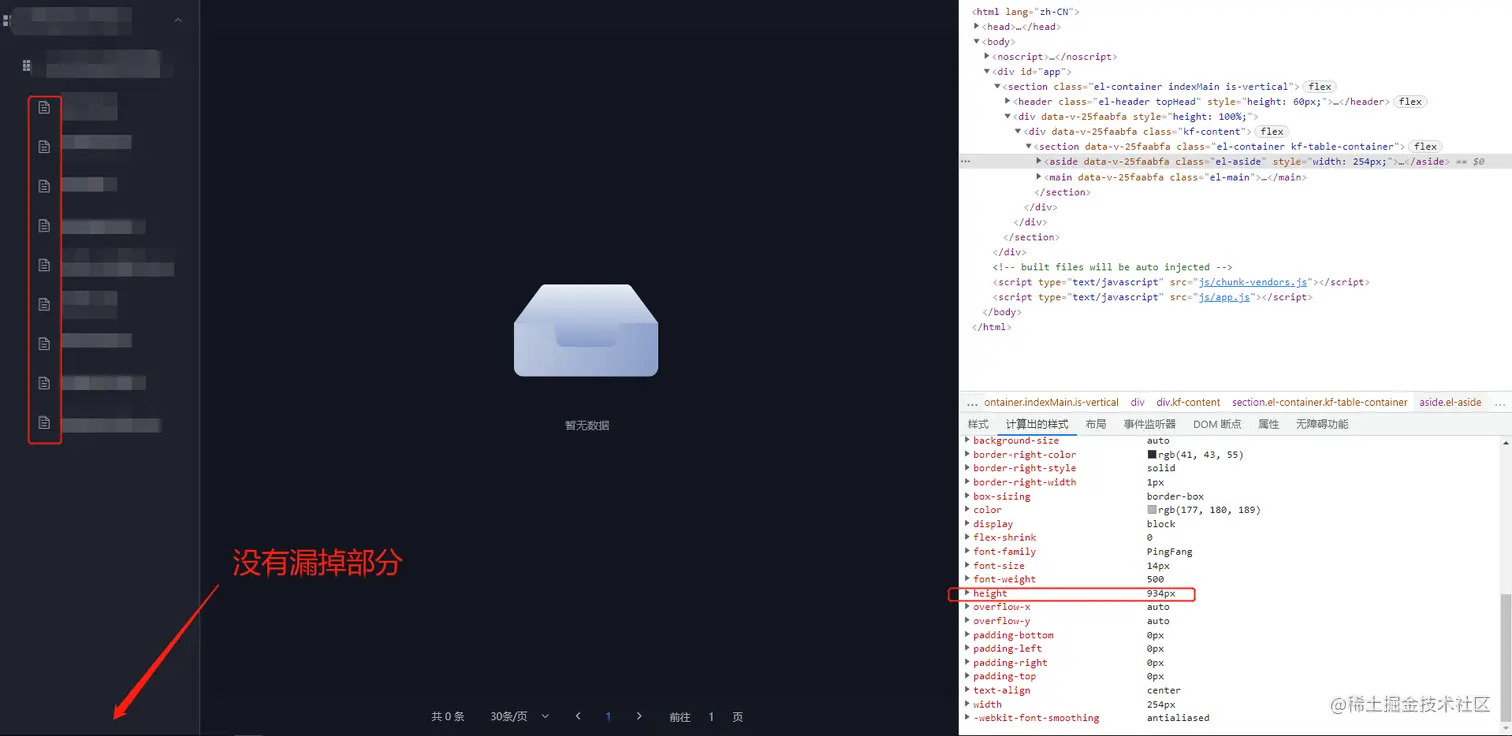Select the "built files will be auto injected" comment
Viewport: 1512px width, 736px height.
(1112, 268)
